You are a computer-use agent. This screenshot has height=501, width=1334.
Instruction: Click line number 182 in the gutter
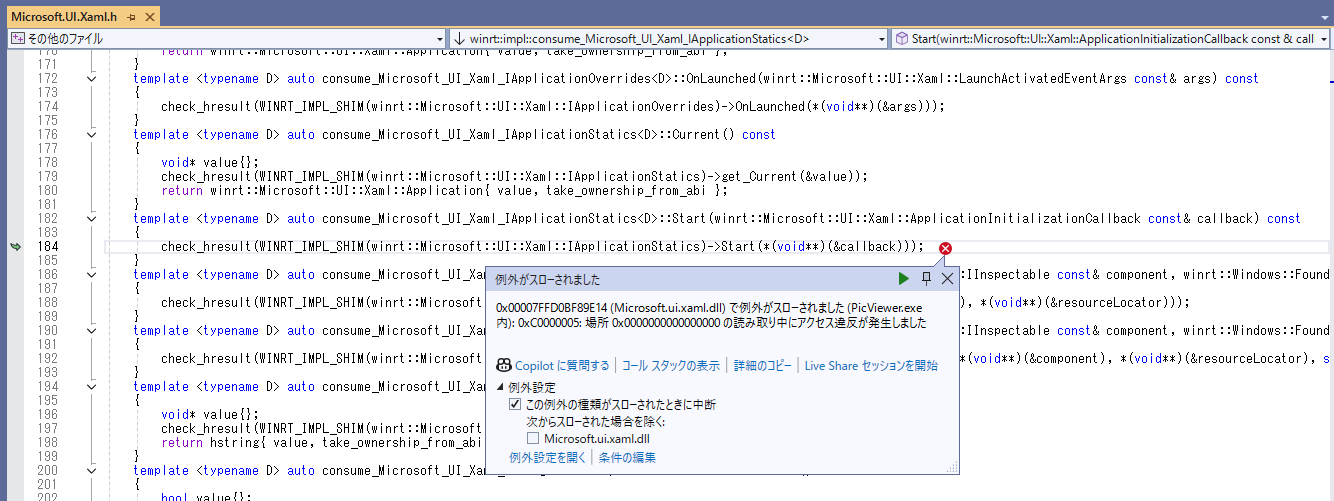(x=46, y=218)
